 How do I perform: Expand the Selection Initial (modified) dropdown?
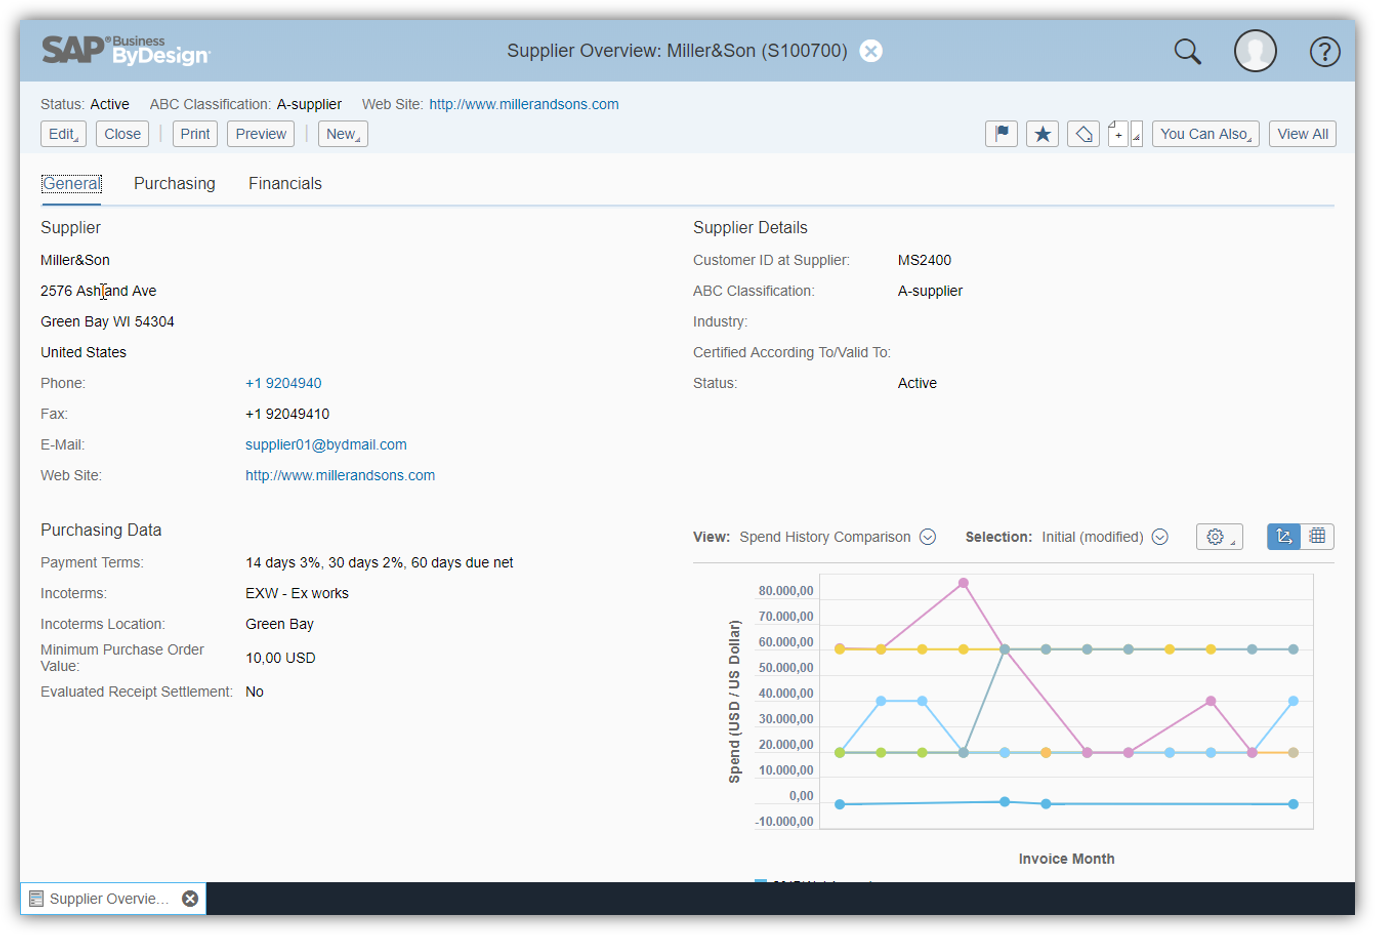point(1160,536)
